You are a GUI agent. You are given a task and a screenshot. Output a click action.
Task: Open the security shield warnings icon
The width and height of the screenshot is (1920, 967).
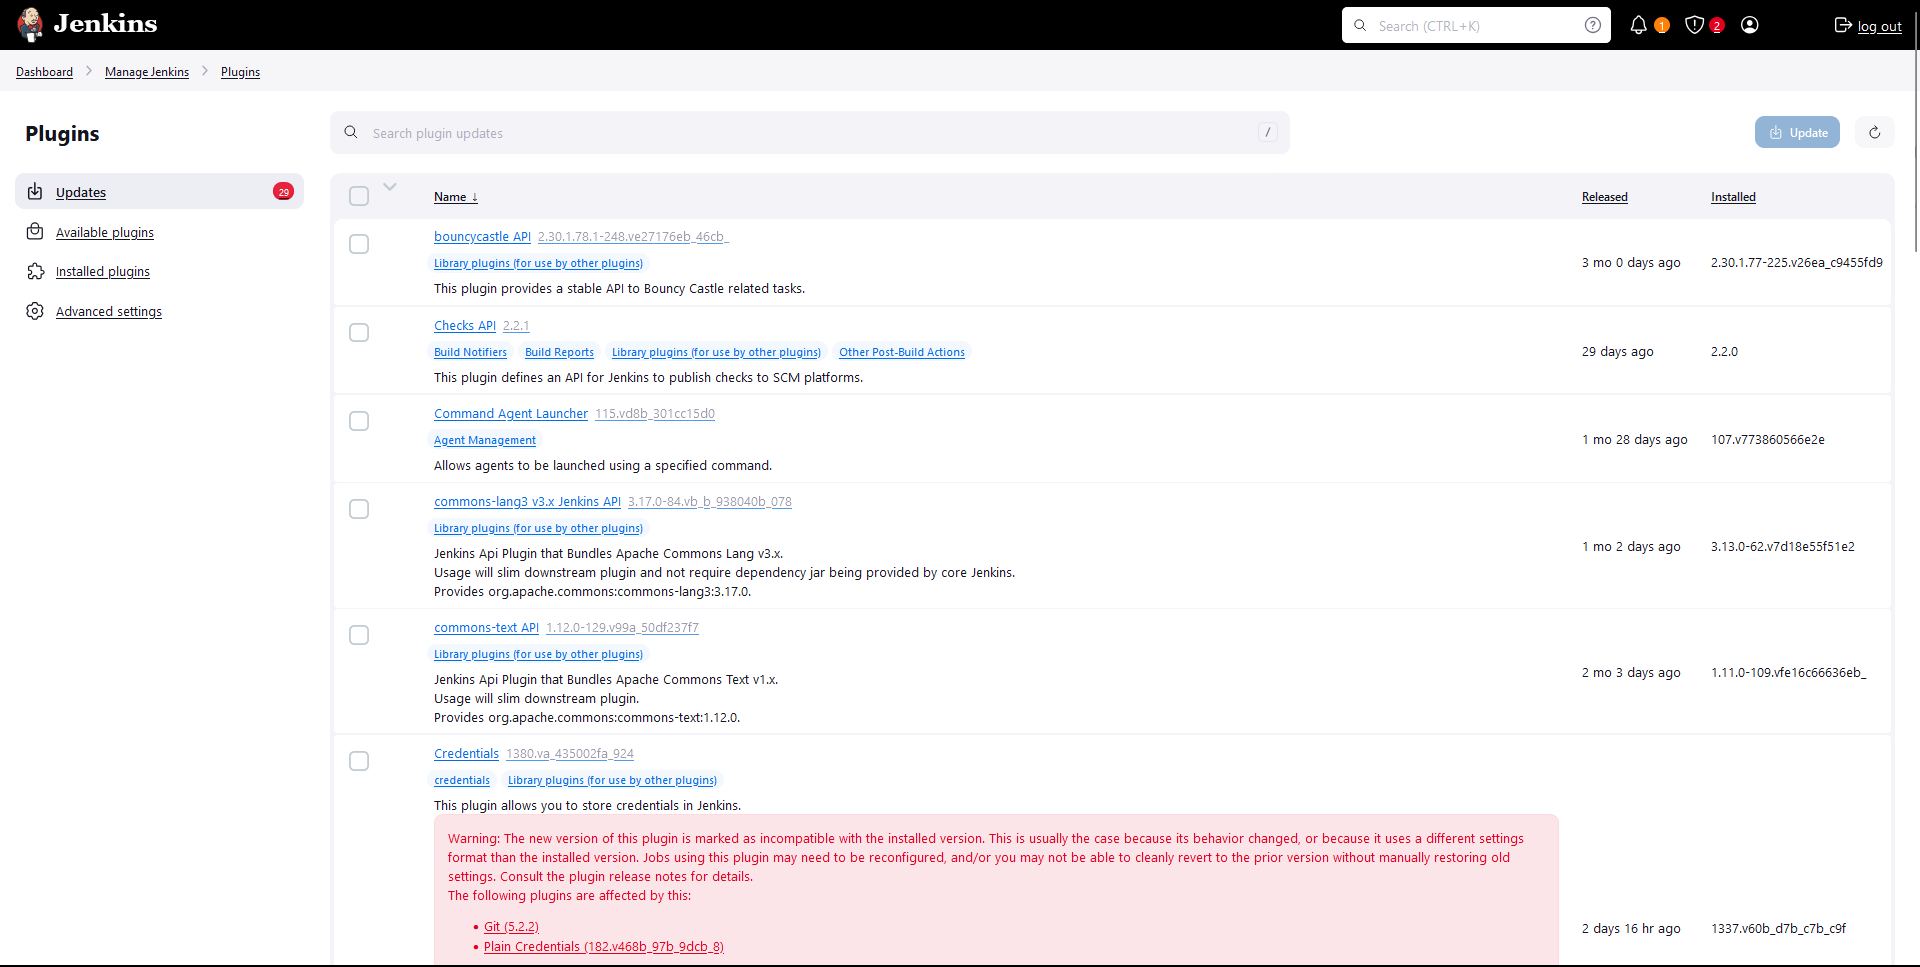coord(1694,25)
